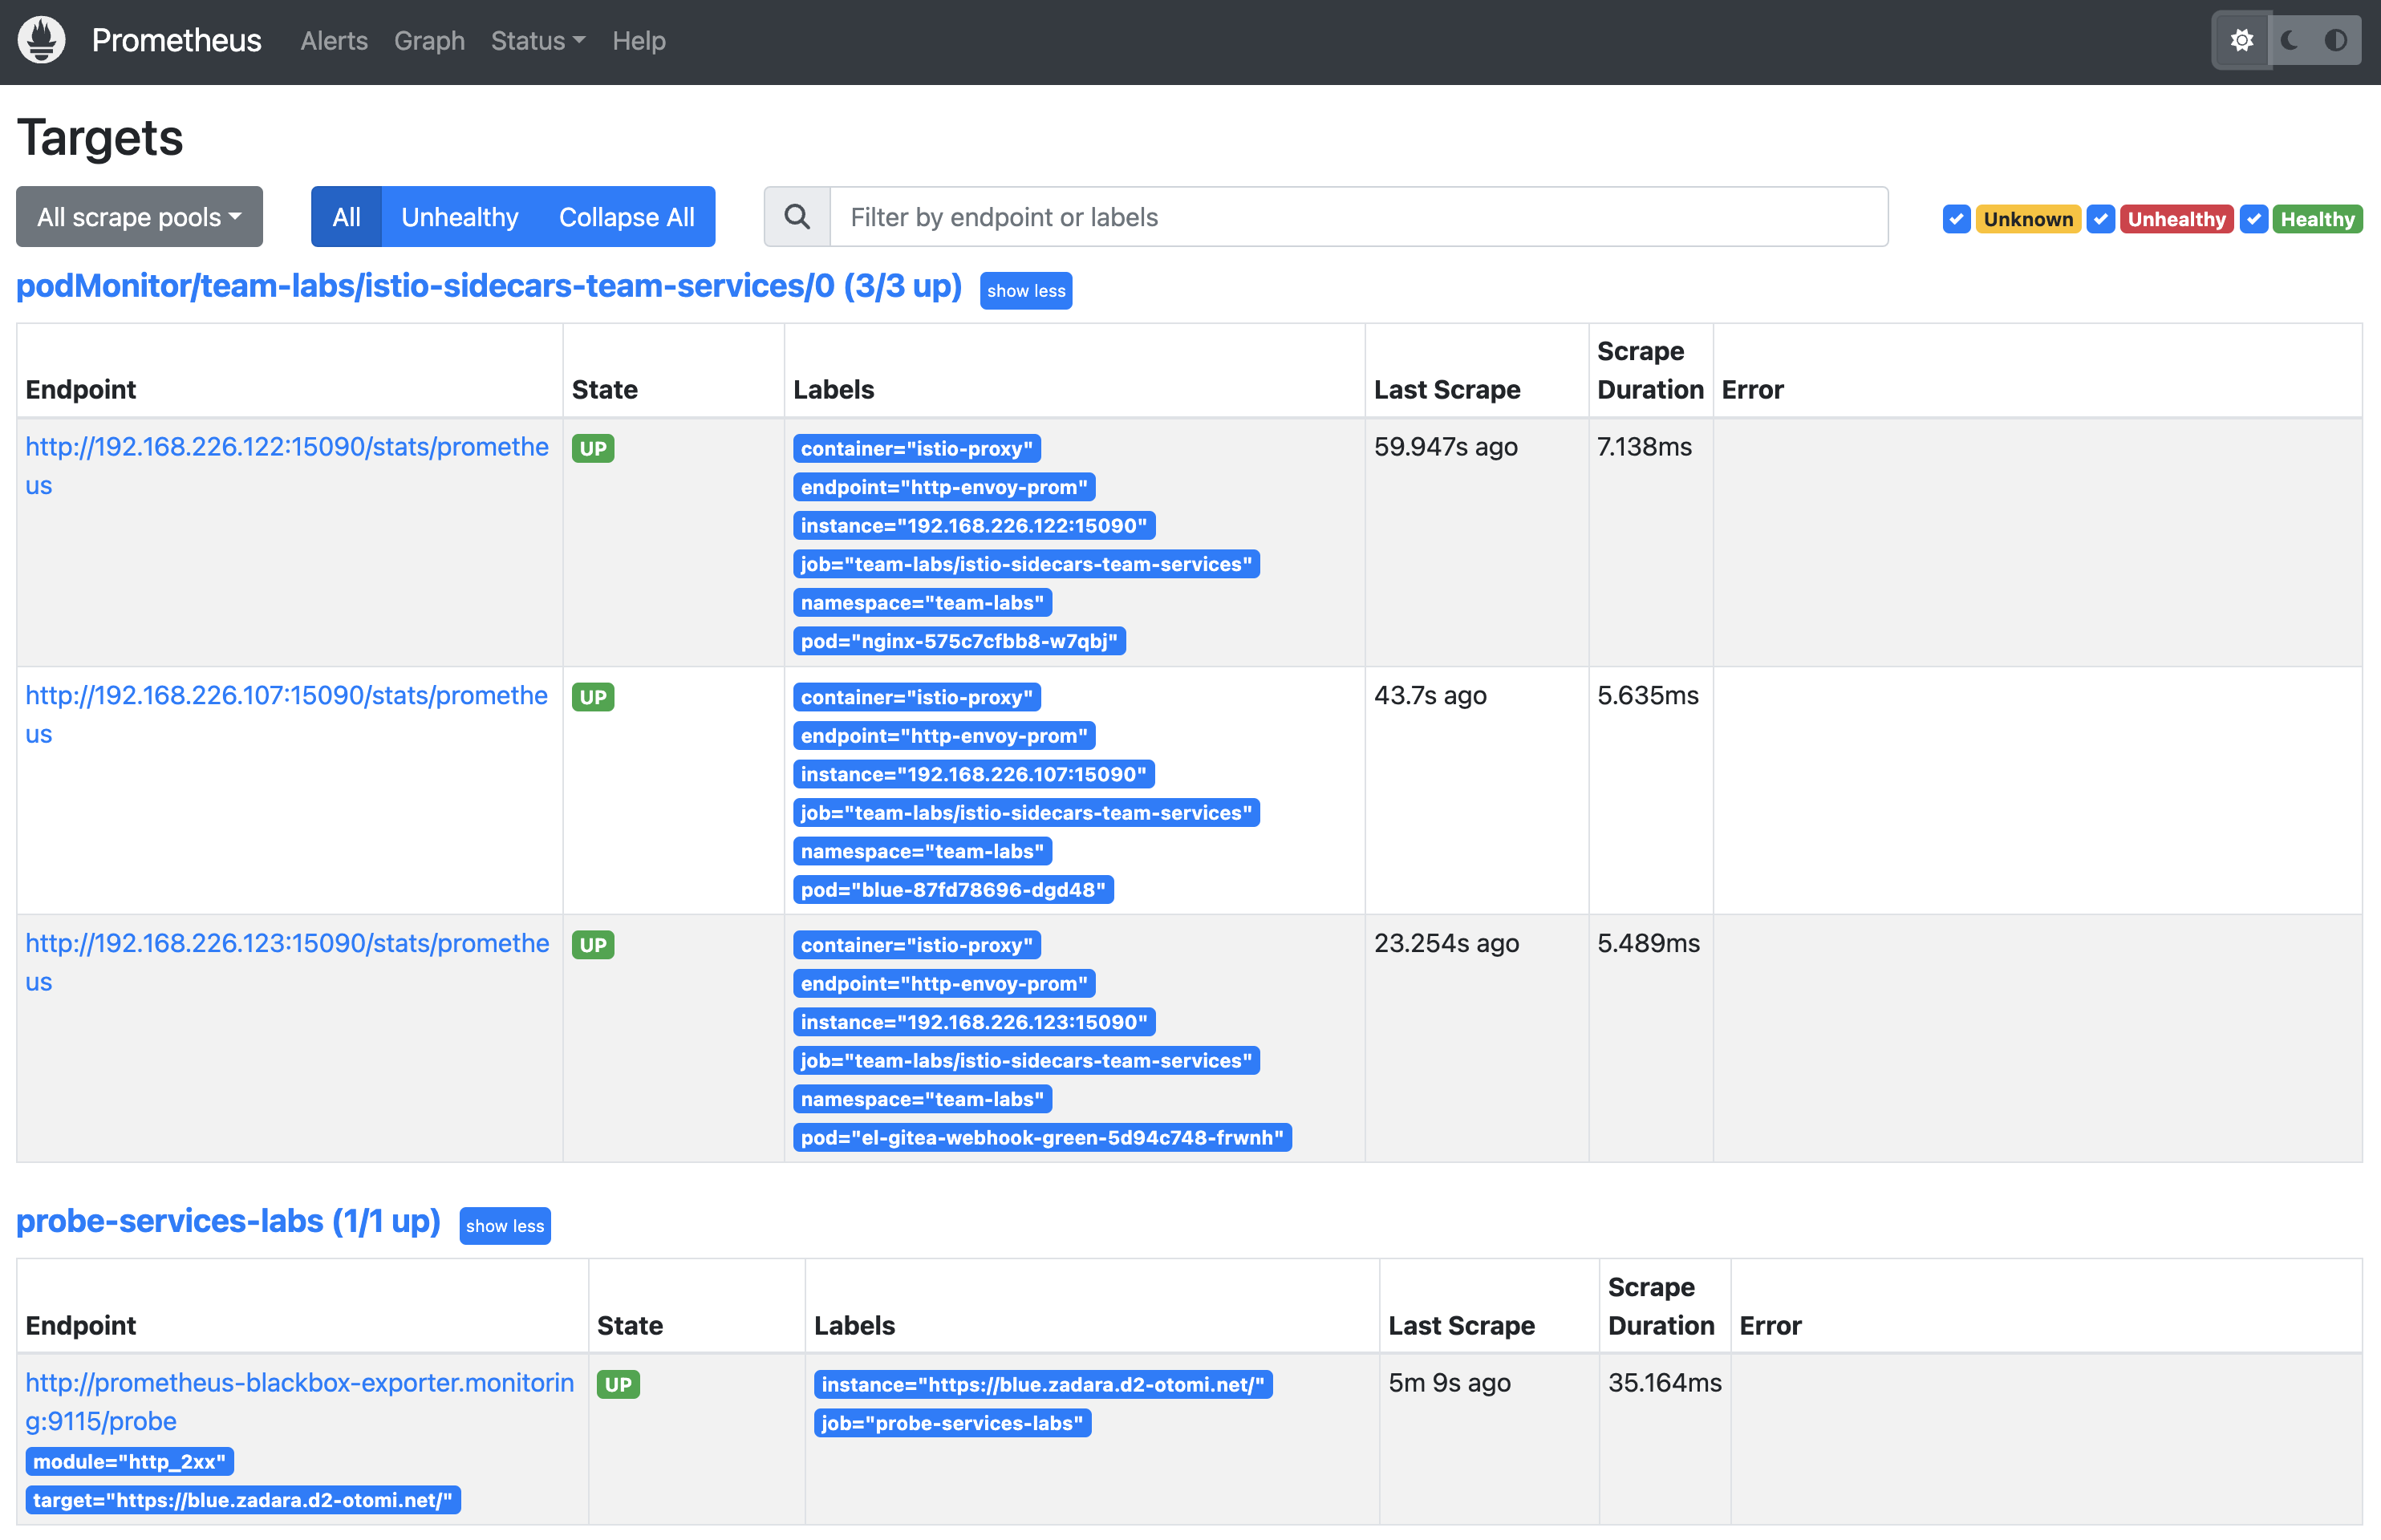The width and height of the screenshot is (2381, 1540).
Task: Open endpoint 192.168.226.122:15090 link
Action: 287,466
